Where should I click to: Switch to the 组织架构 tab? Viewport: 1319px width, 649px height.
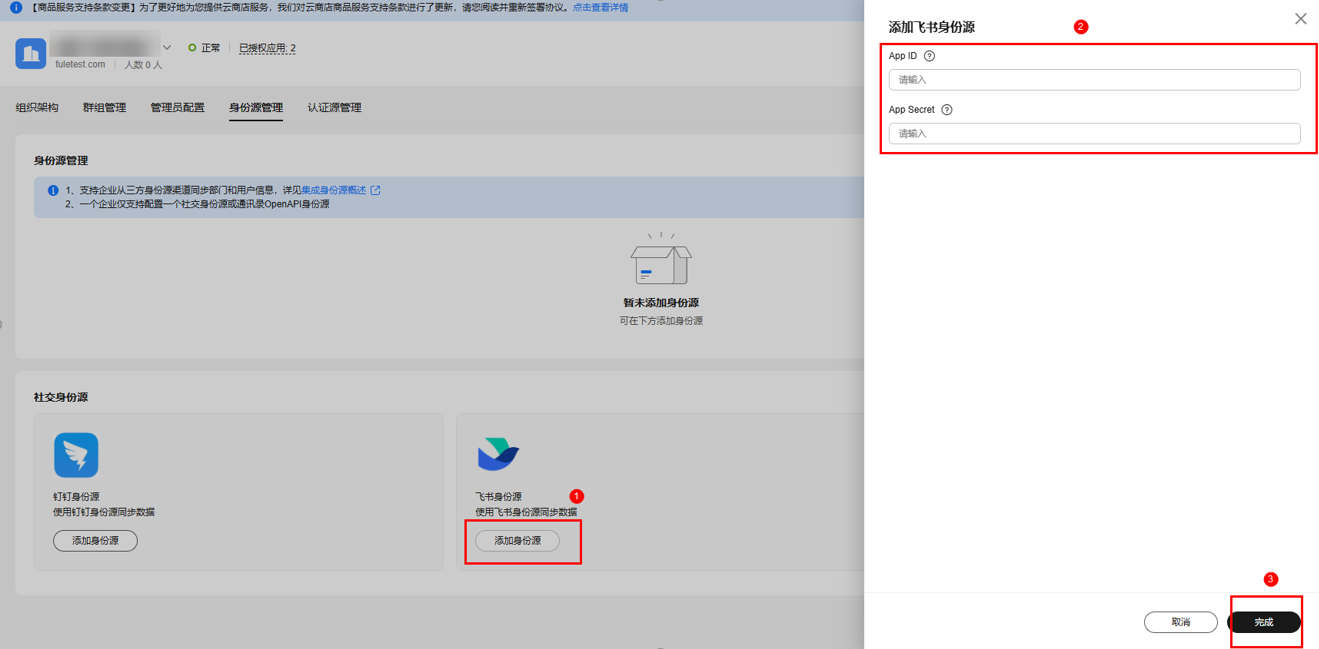tap(37, 108)
